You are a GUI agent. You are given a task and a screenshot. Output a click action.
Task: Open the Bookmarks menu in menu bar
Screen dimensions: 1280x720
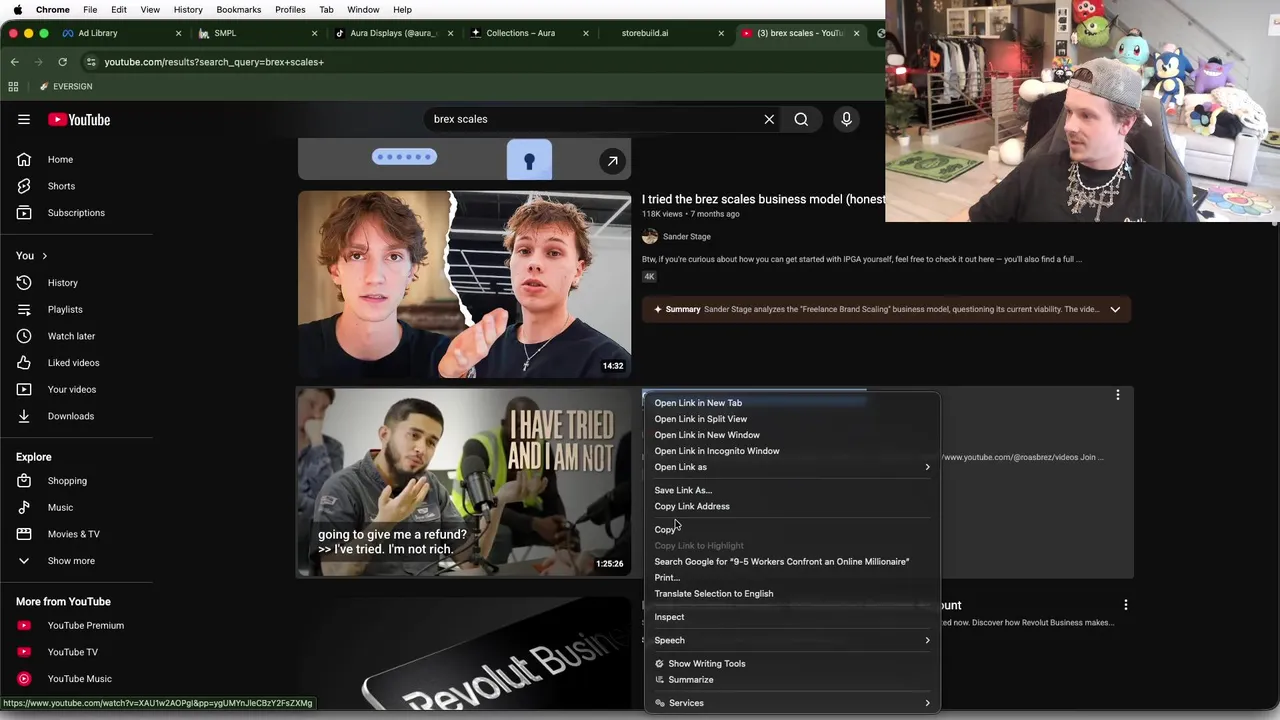(x=239, y=10)
